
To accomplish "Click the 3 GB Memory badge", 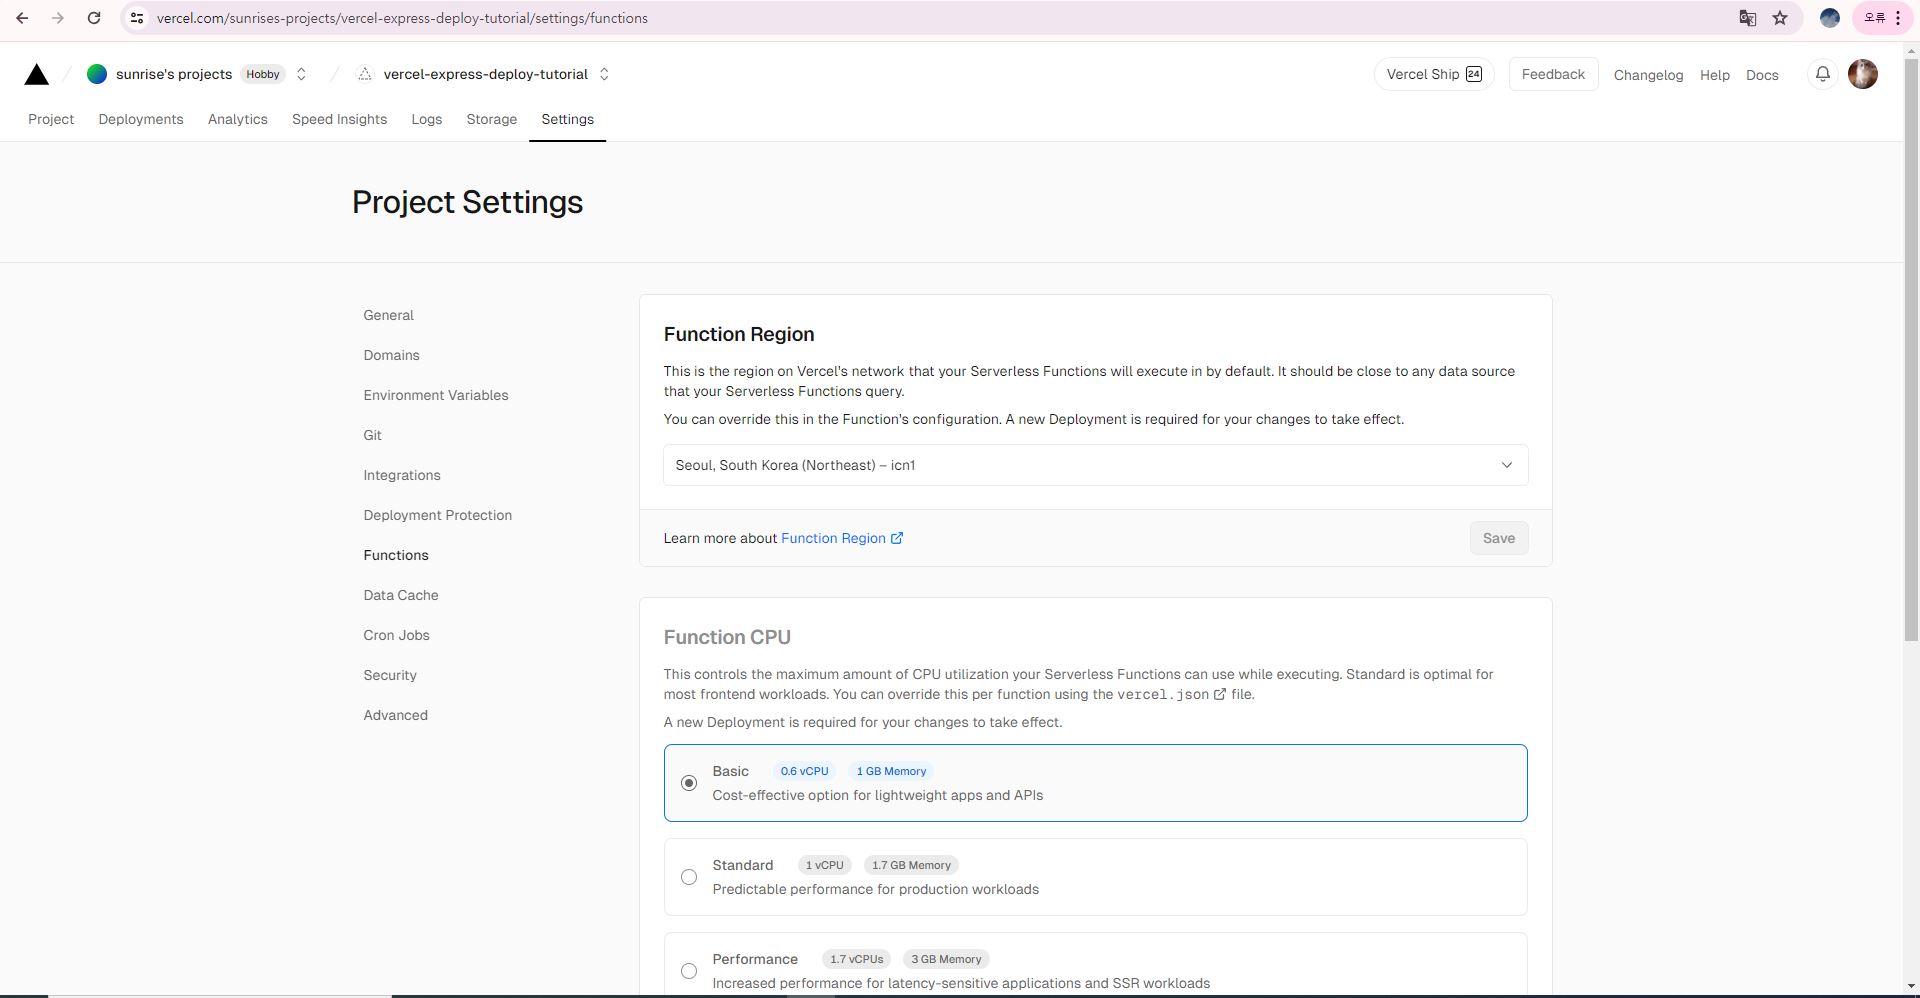I will pos(946,959).
